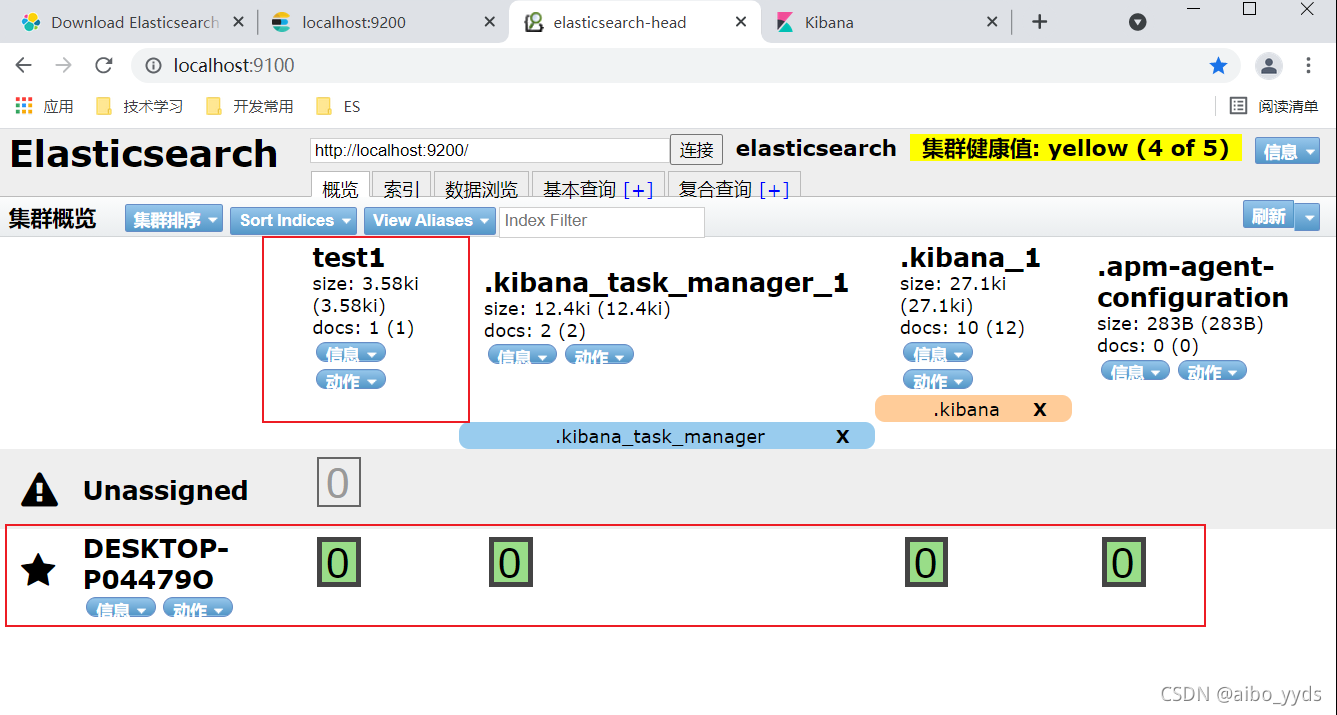Viewport: 1337px width, 715px height.
Task: Open the Chrome profile avatar
Action: click(x=1269, y=66)
